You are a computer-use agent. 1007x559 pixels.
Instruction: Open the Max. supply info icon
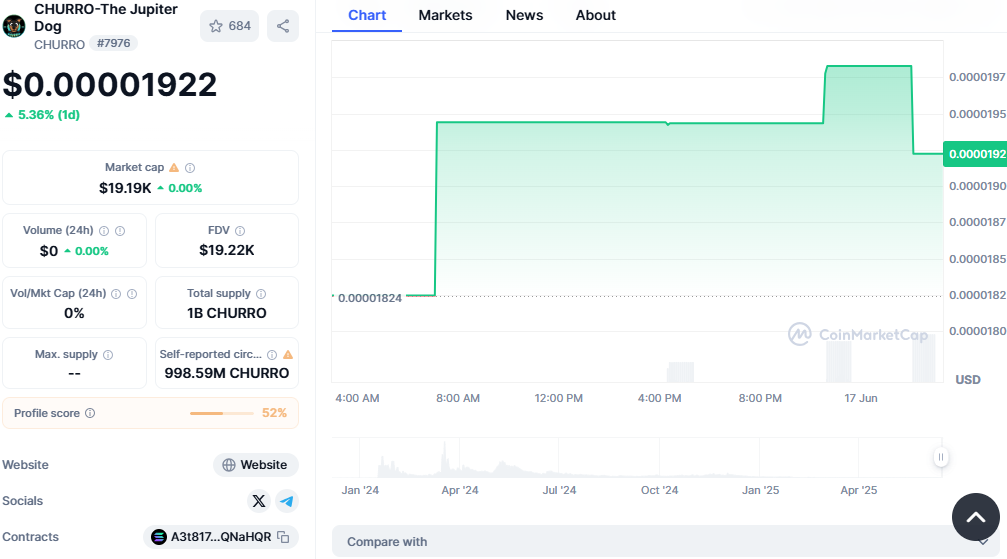(x=109, y=355)
